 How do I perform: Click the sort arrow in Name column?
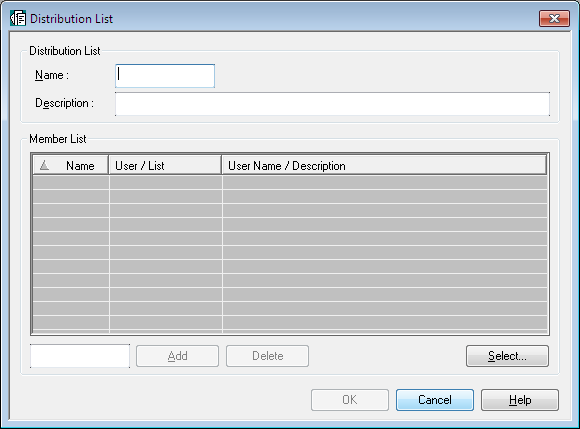44,165
